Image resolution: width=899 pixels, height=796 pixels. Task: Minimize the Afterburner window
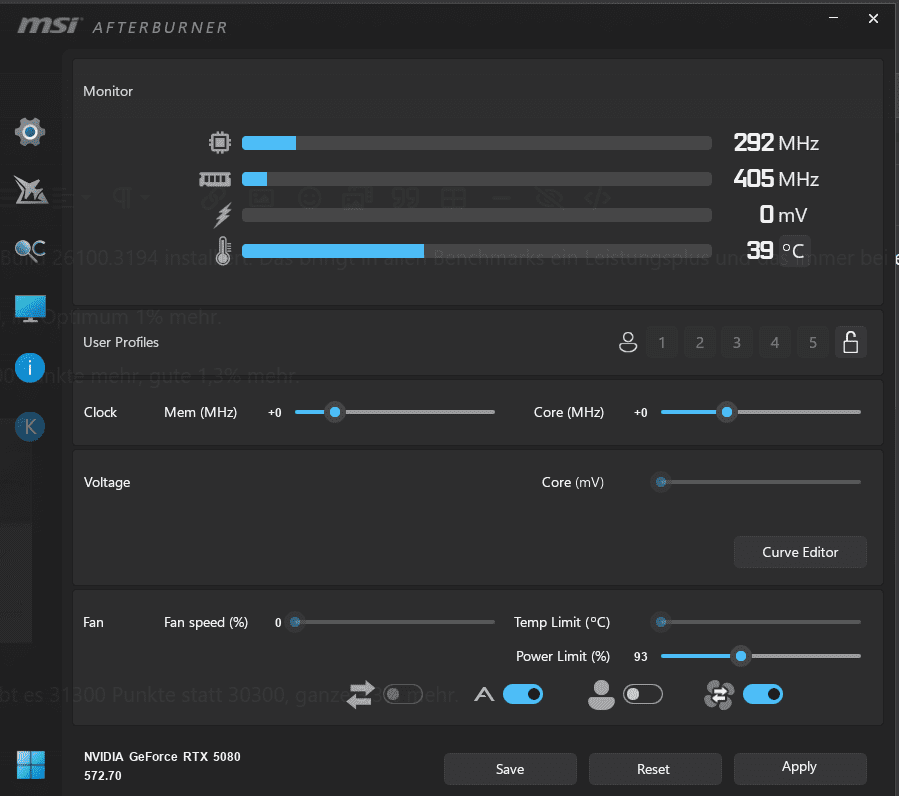[x=834, y=18]
